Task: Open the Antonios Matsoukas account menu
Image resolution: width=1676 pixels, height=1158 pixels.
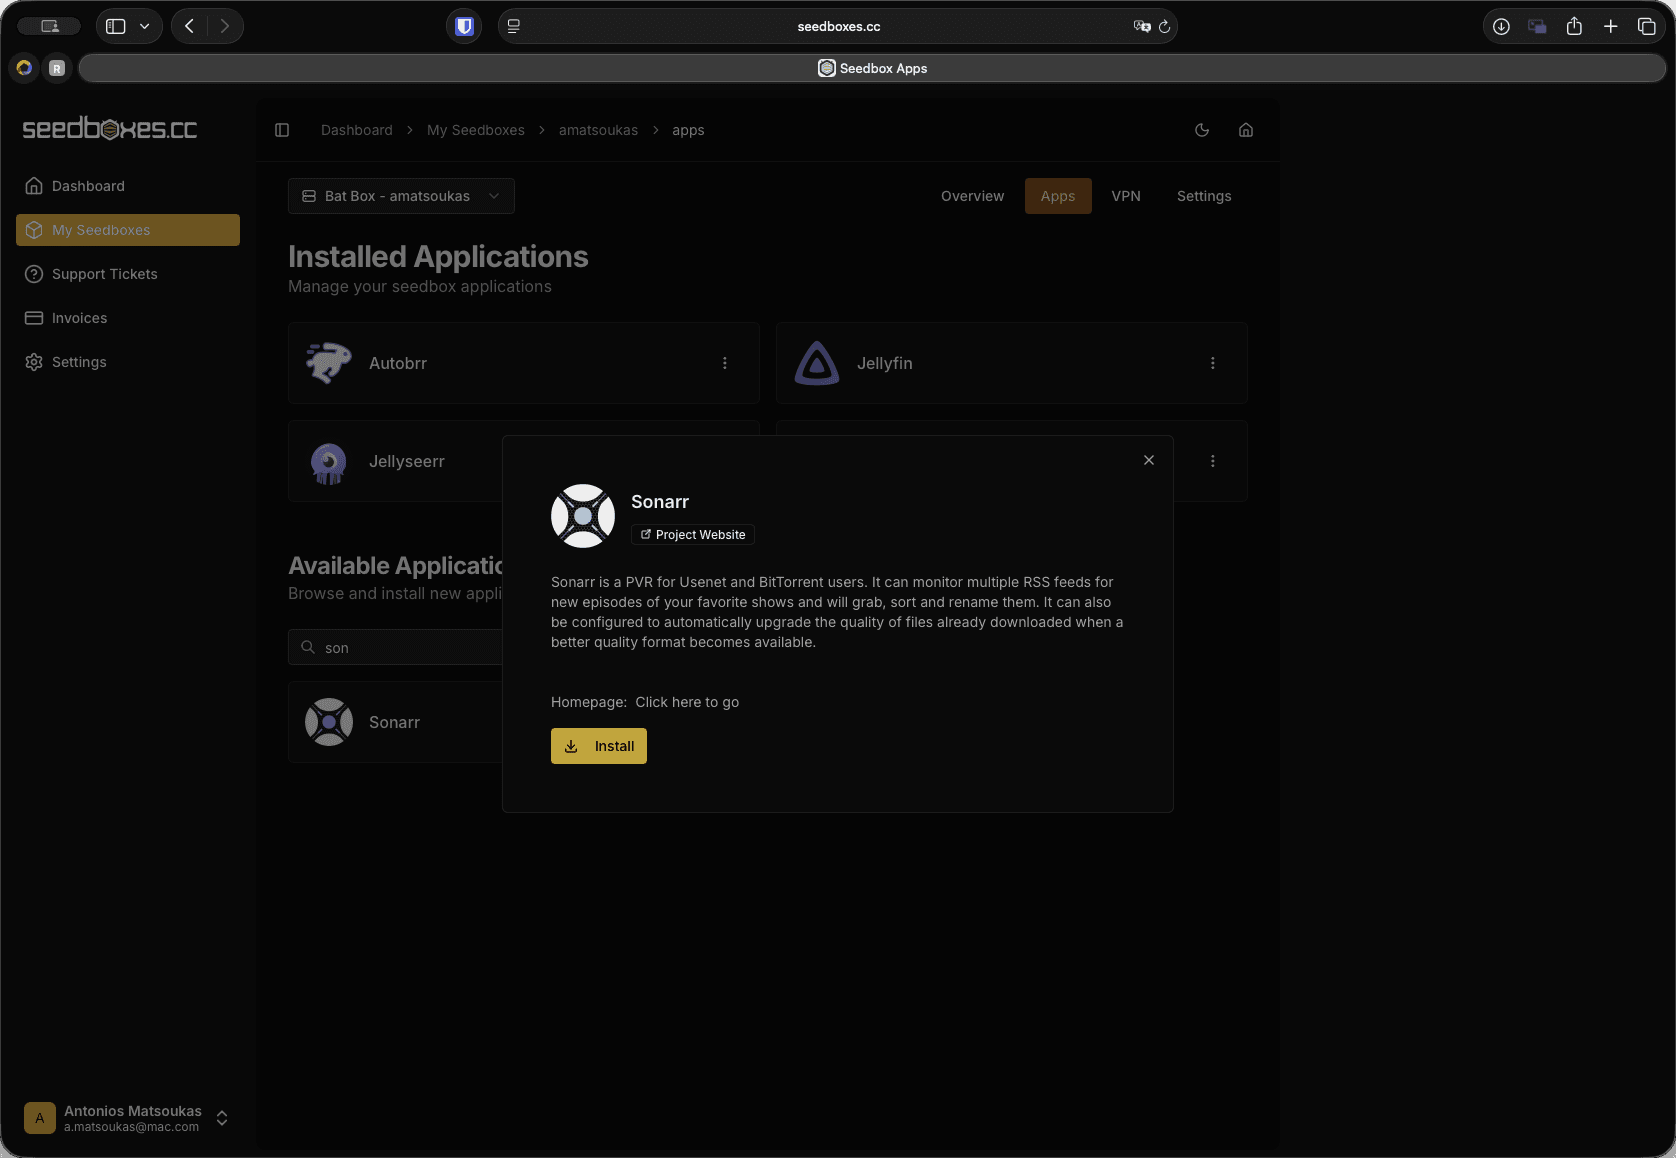Action: (128, 1118)
